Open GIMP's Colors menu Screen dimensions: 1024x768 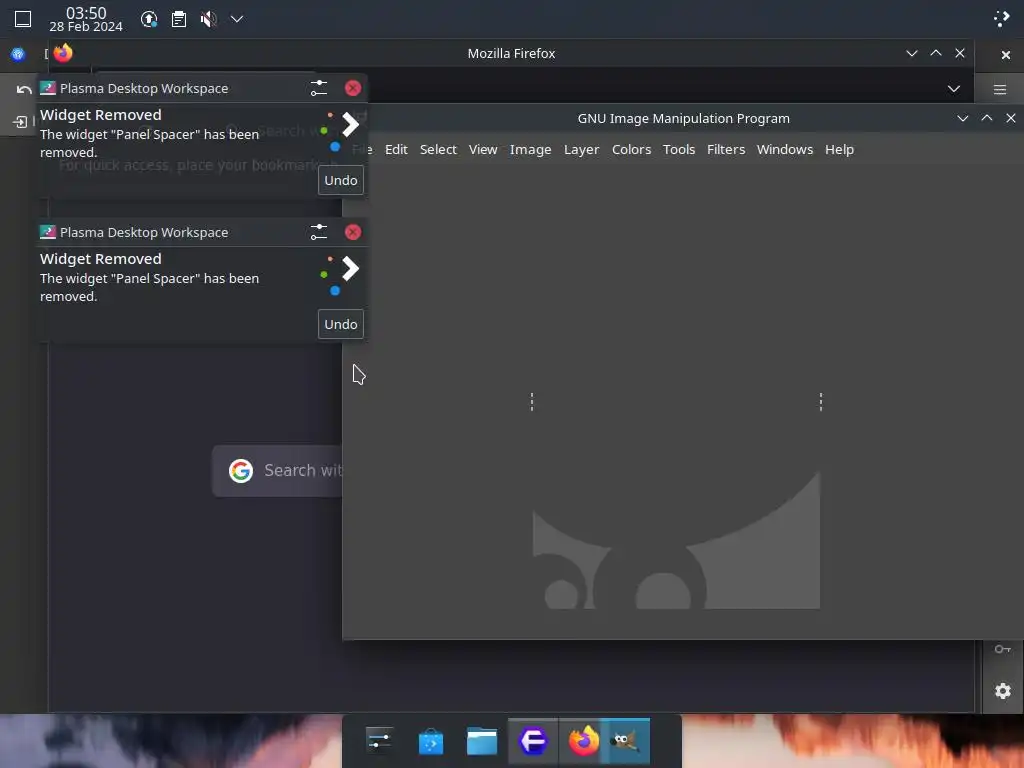coord(632,150)
